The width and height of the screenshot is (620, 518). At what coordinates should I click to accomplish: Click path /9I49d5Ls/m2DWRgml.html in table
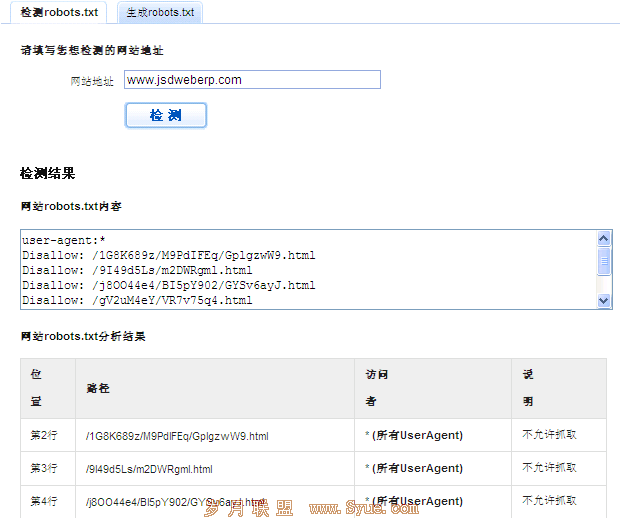coord(149,469)
